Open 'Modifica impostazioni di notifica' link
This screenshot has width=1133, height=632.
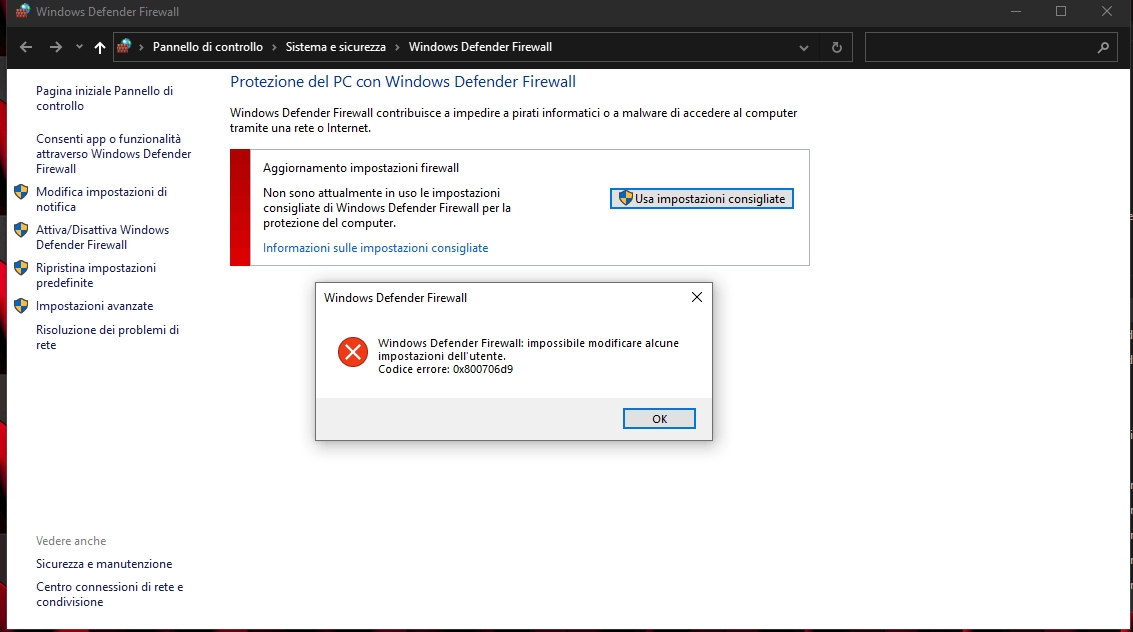coord(101,199)
